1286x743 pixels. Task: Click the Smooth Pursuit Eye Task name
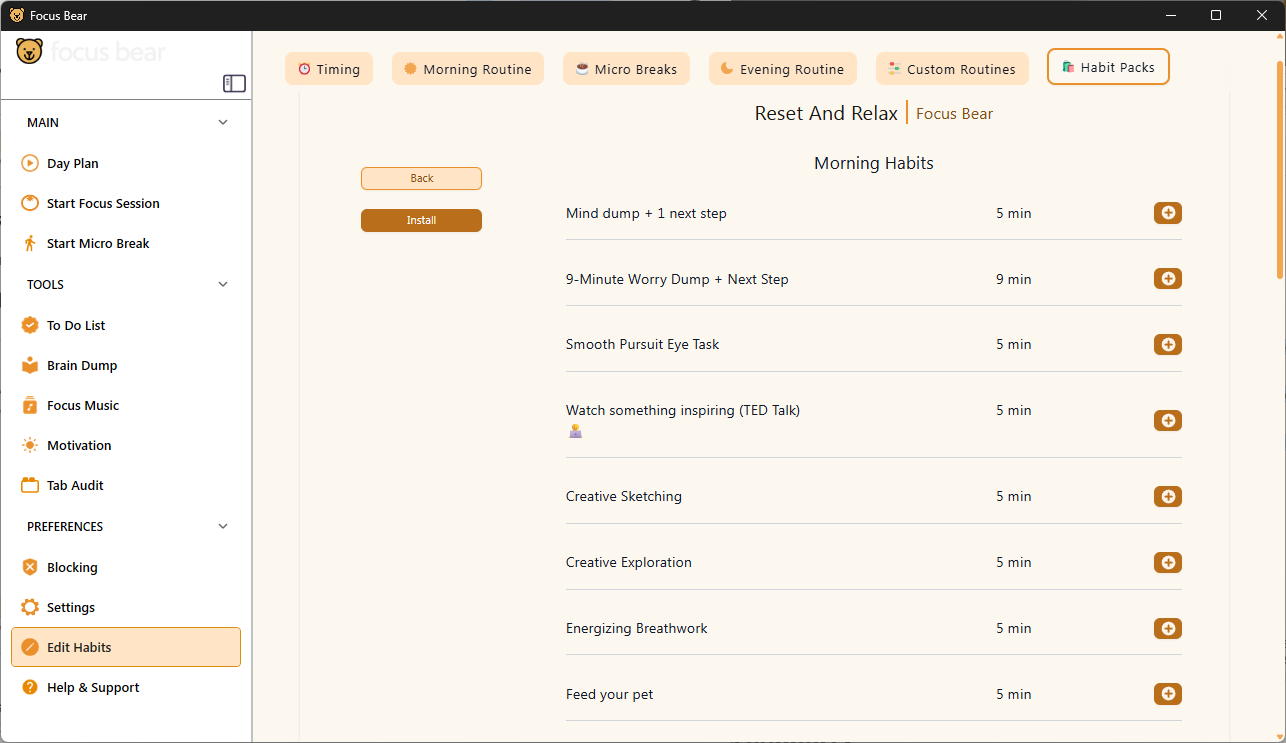[643, 344]
